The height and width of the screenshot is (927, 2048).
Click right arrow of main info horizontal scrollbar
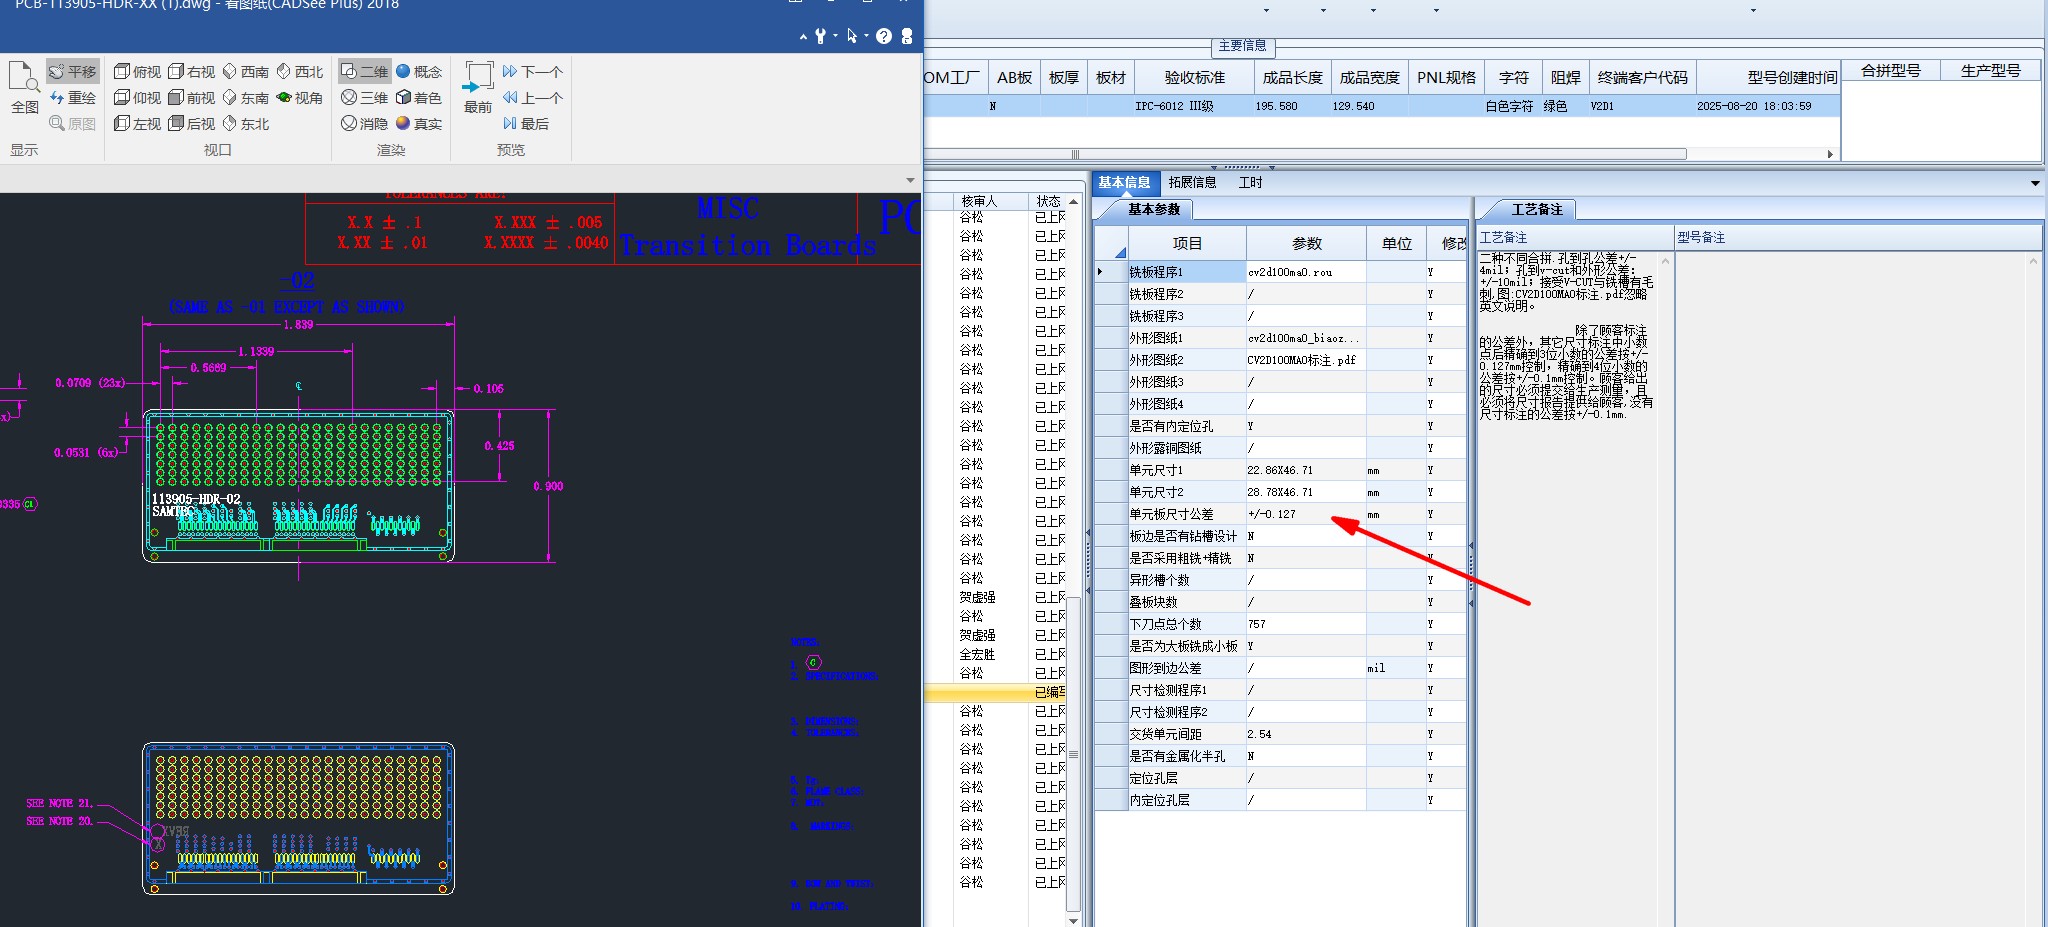click(1830, 154)
